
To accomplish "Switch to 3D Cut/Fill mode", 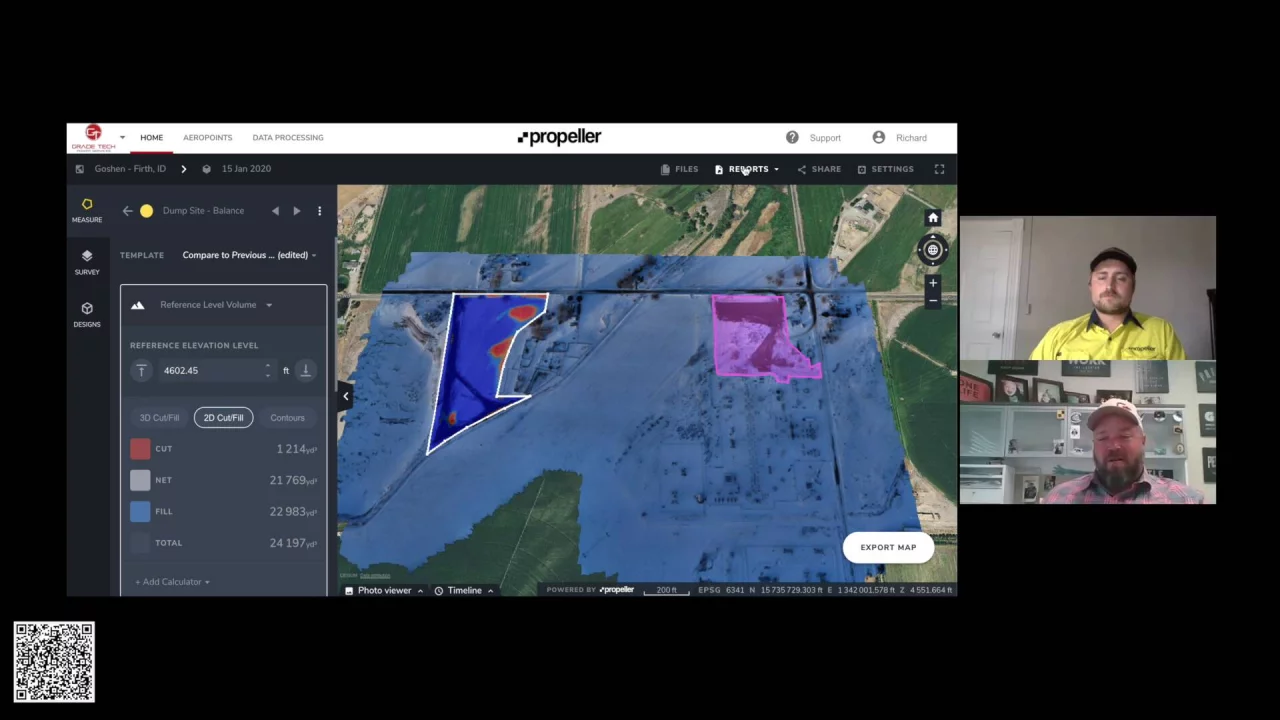I will [x=159, y=418].
